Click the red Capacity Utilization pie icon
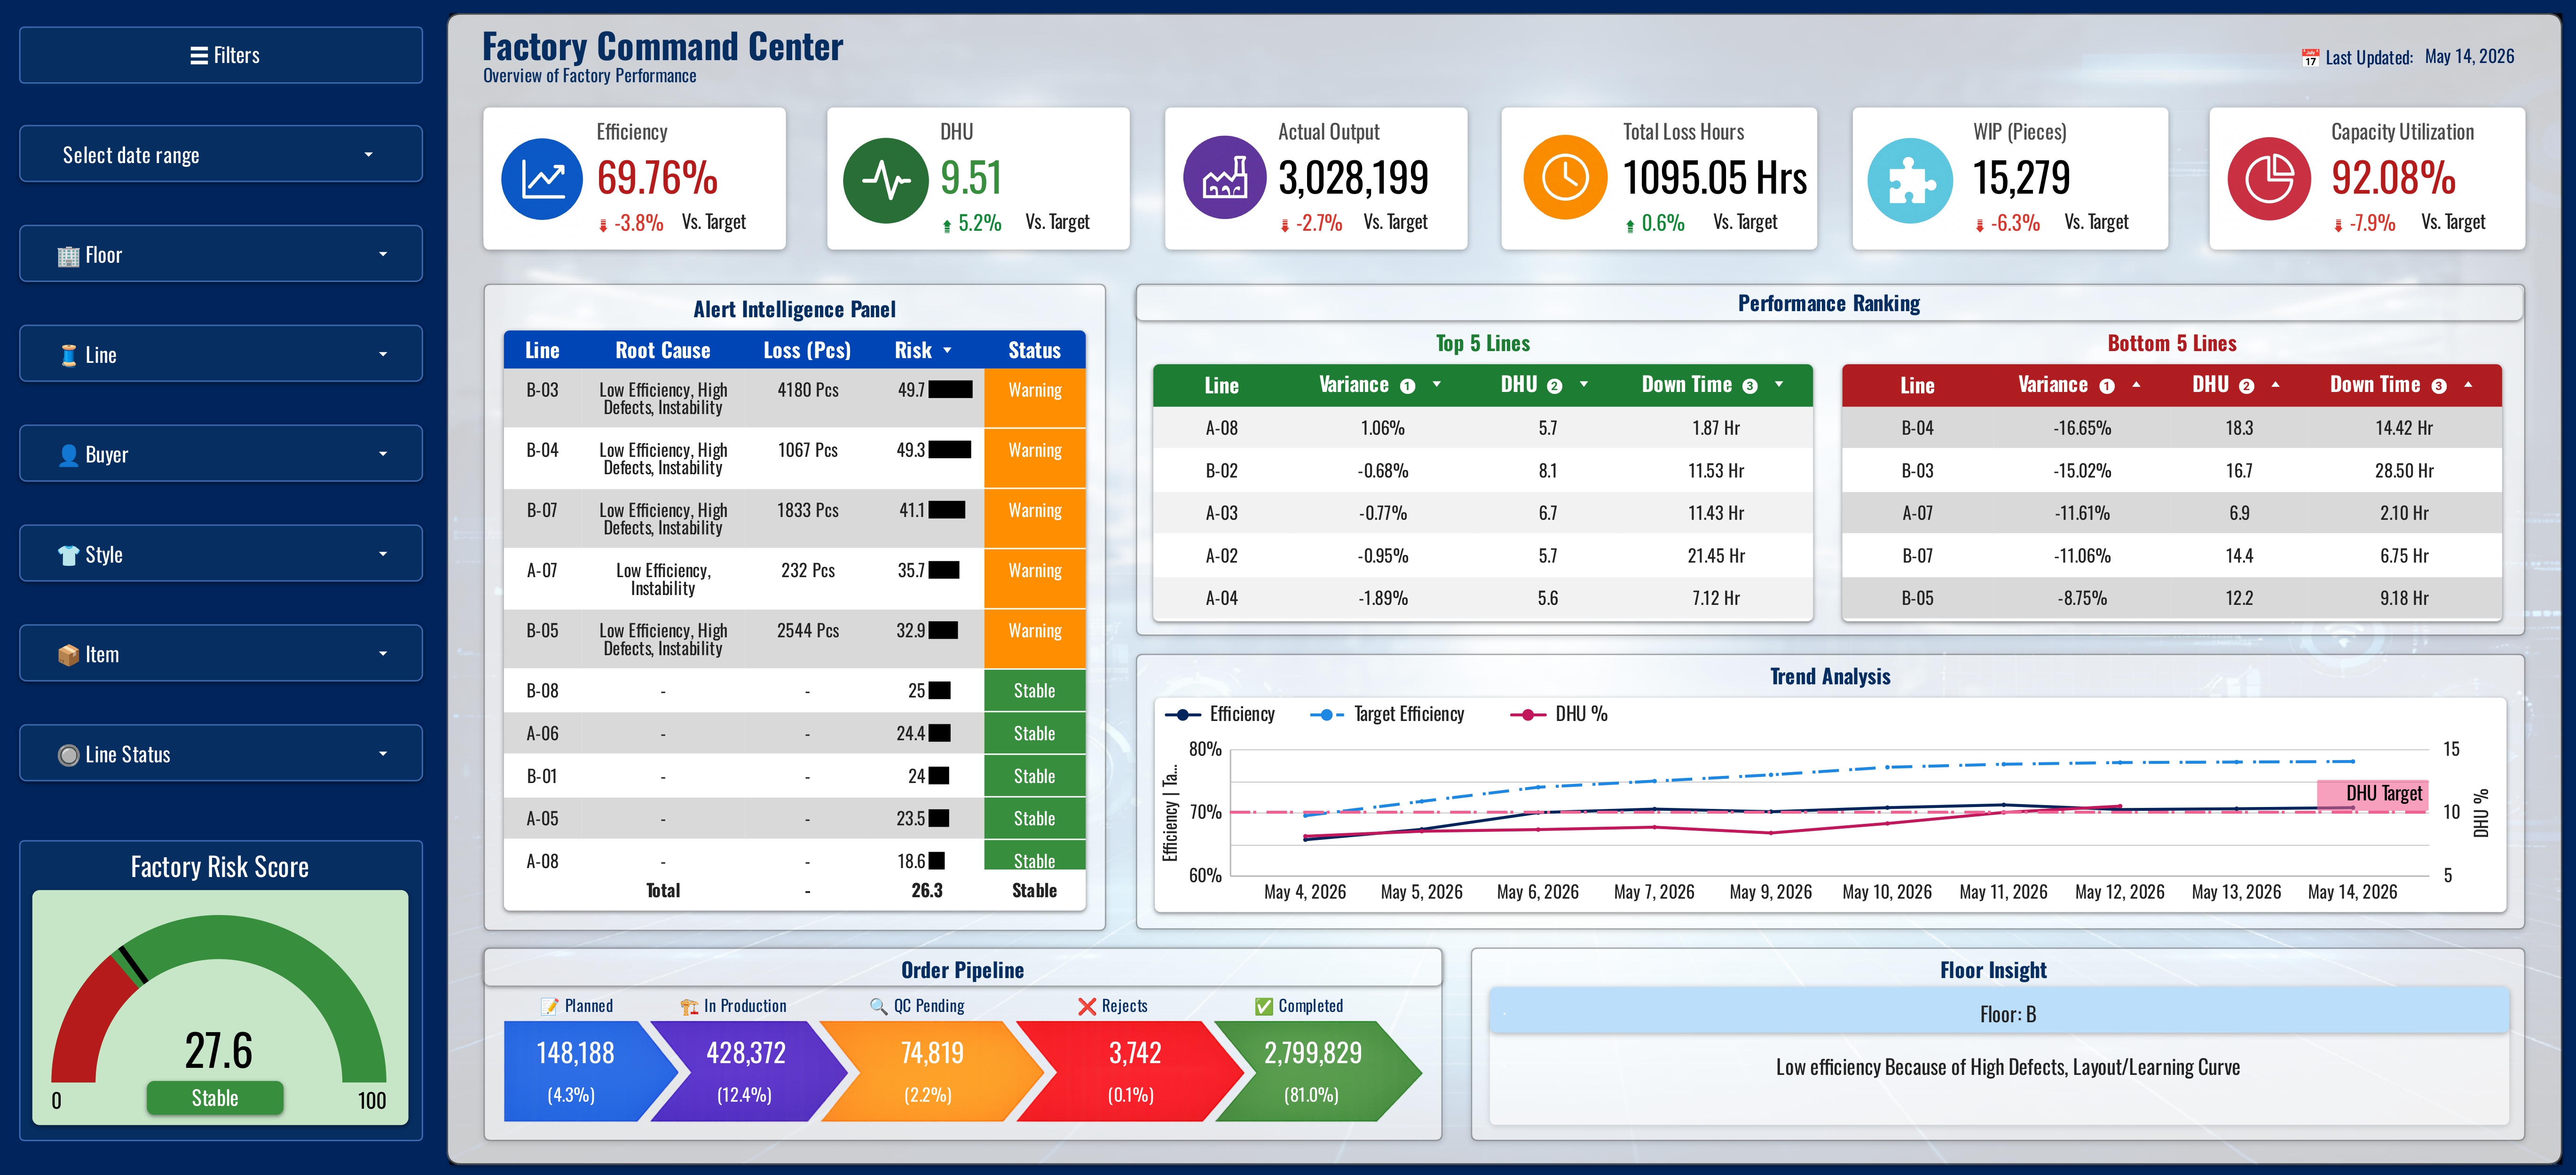The width and height of the screenshot is (2576, 1175). [2269, 179]
